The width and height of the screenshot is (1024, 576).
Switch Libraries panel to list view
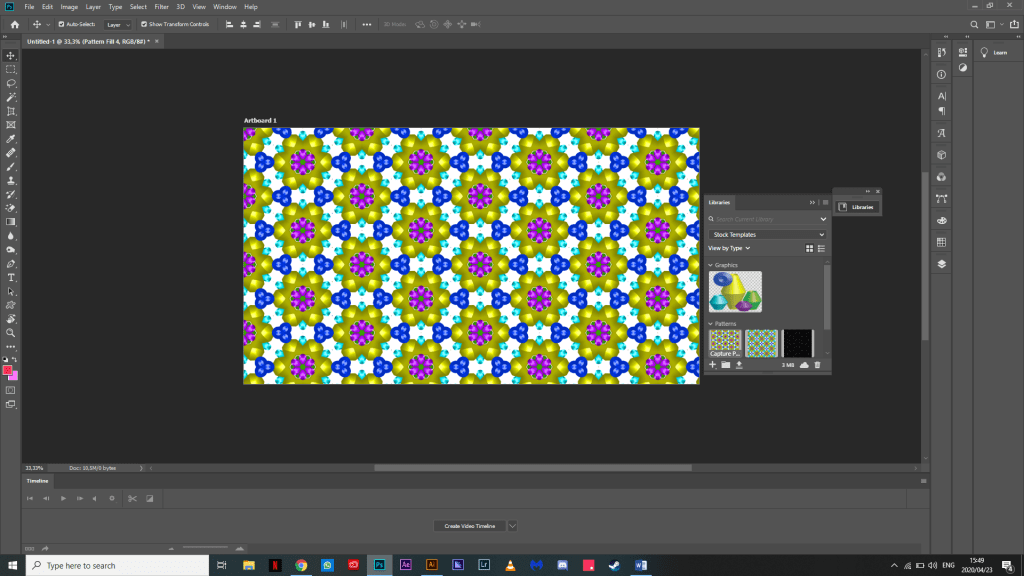pyautogui.click(x=821, y=248)
